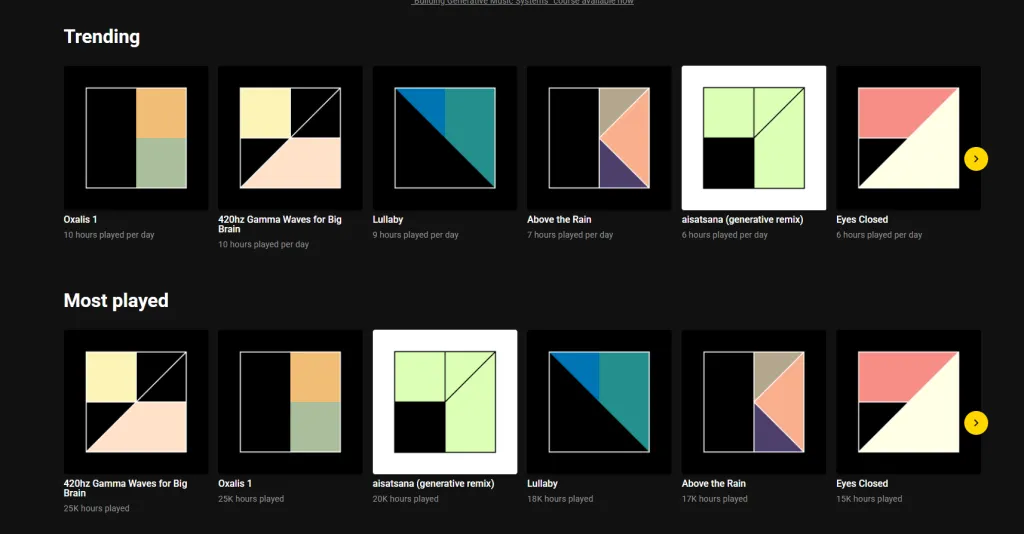1024x534 pixels.
Task: Click 'Eyes Closed' title under Most played
Action: click(862, 484)
